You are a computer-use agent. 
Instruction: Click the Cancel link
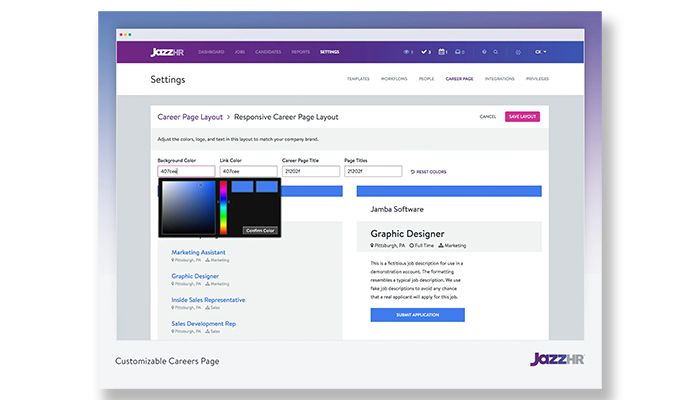488,117
